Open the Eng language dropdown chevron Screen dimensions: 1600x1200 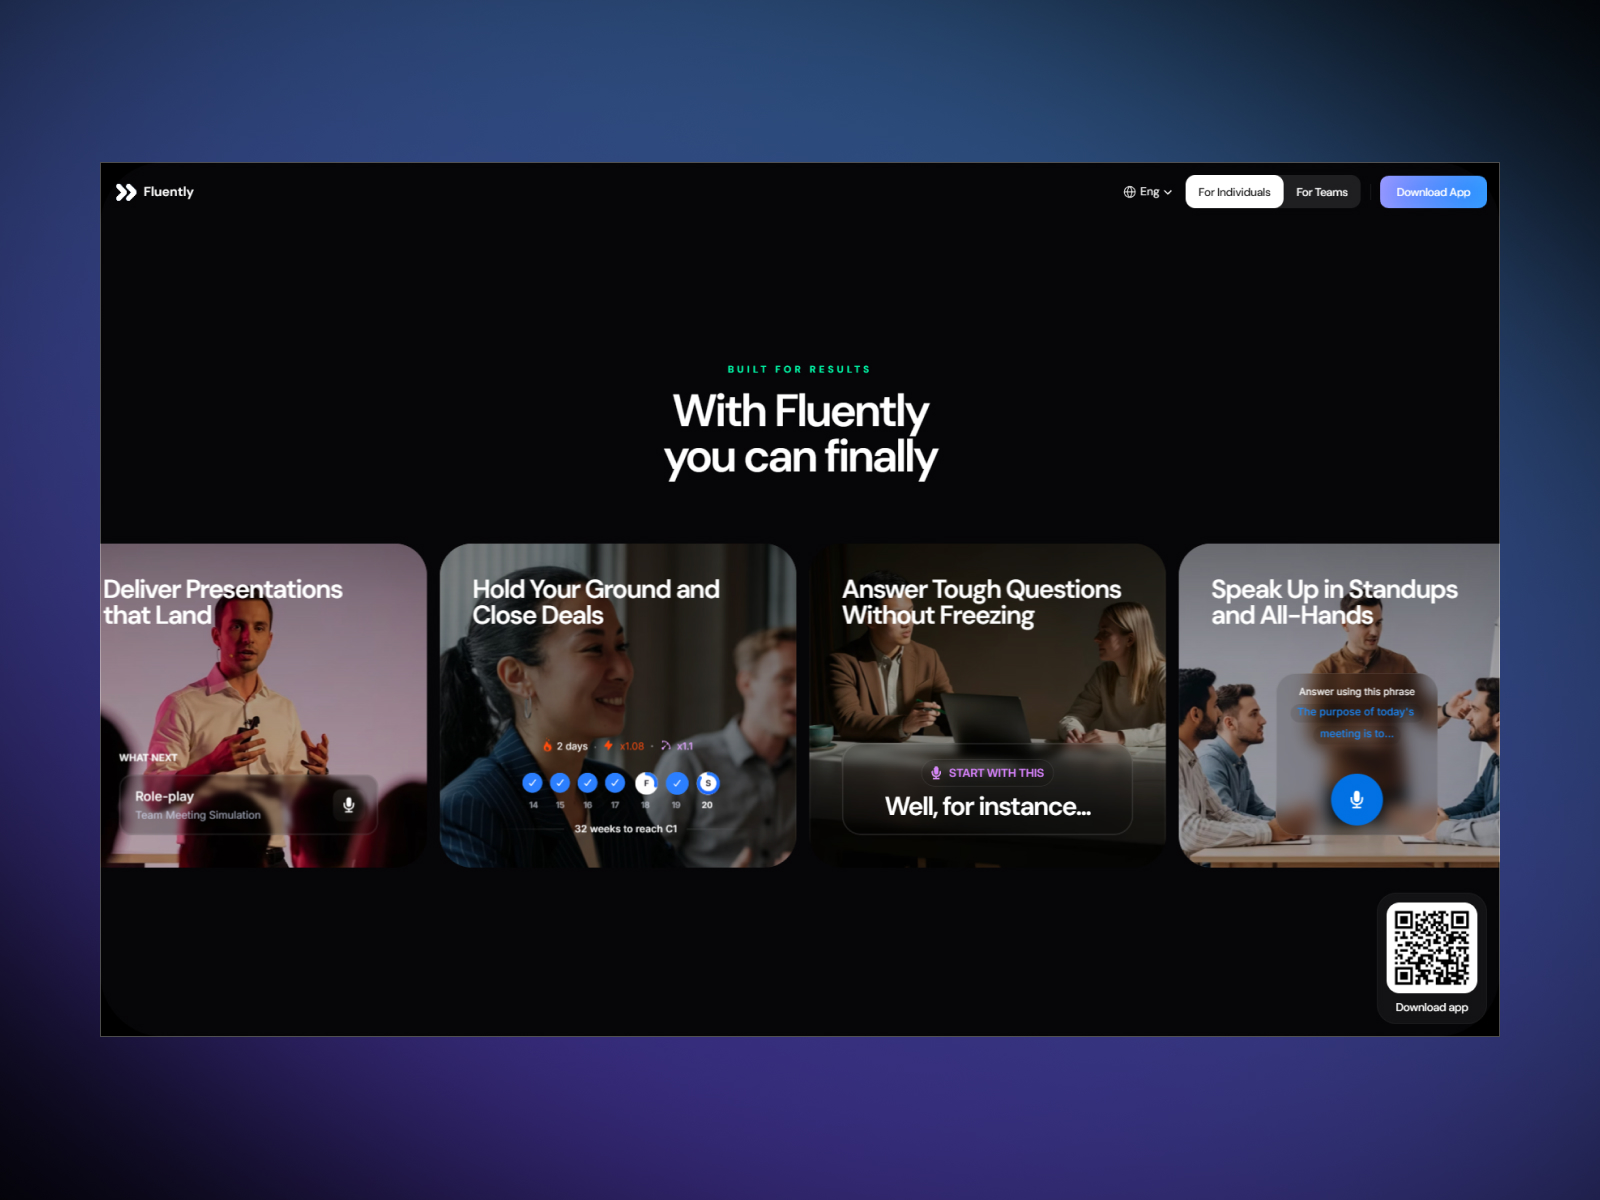click(x=1168, y=192)
